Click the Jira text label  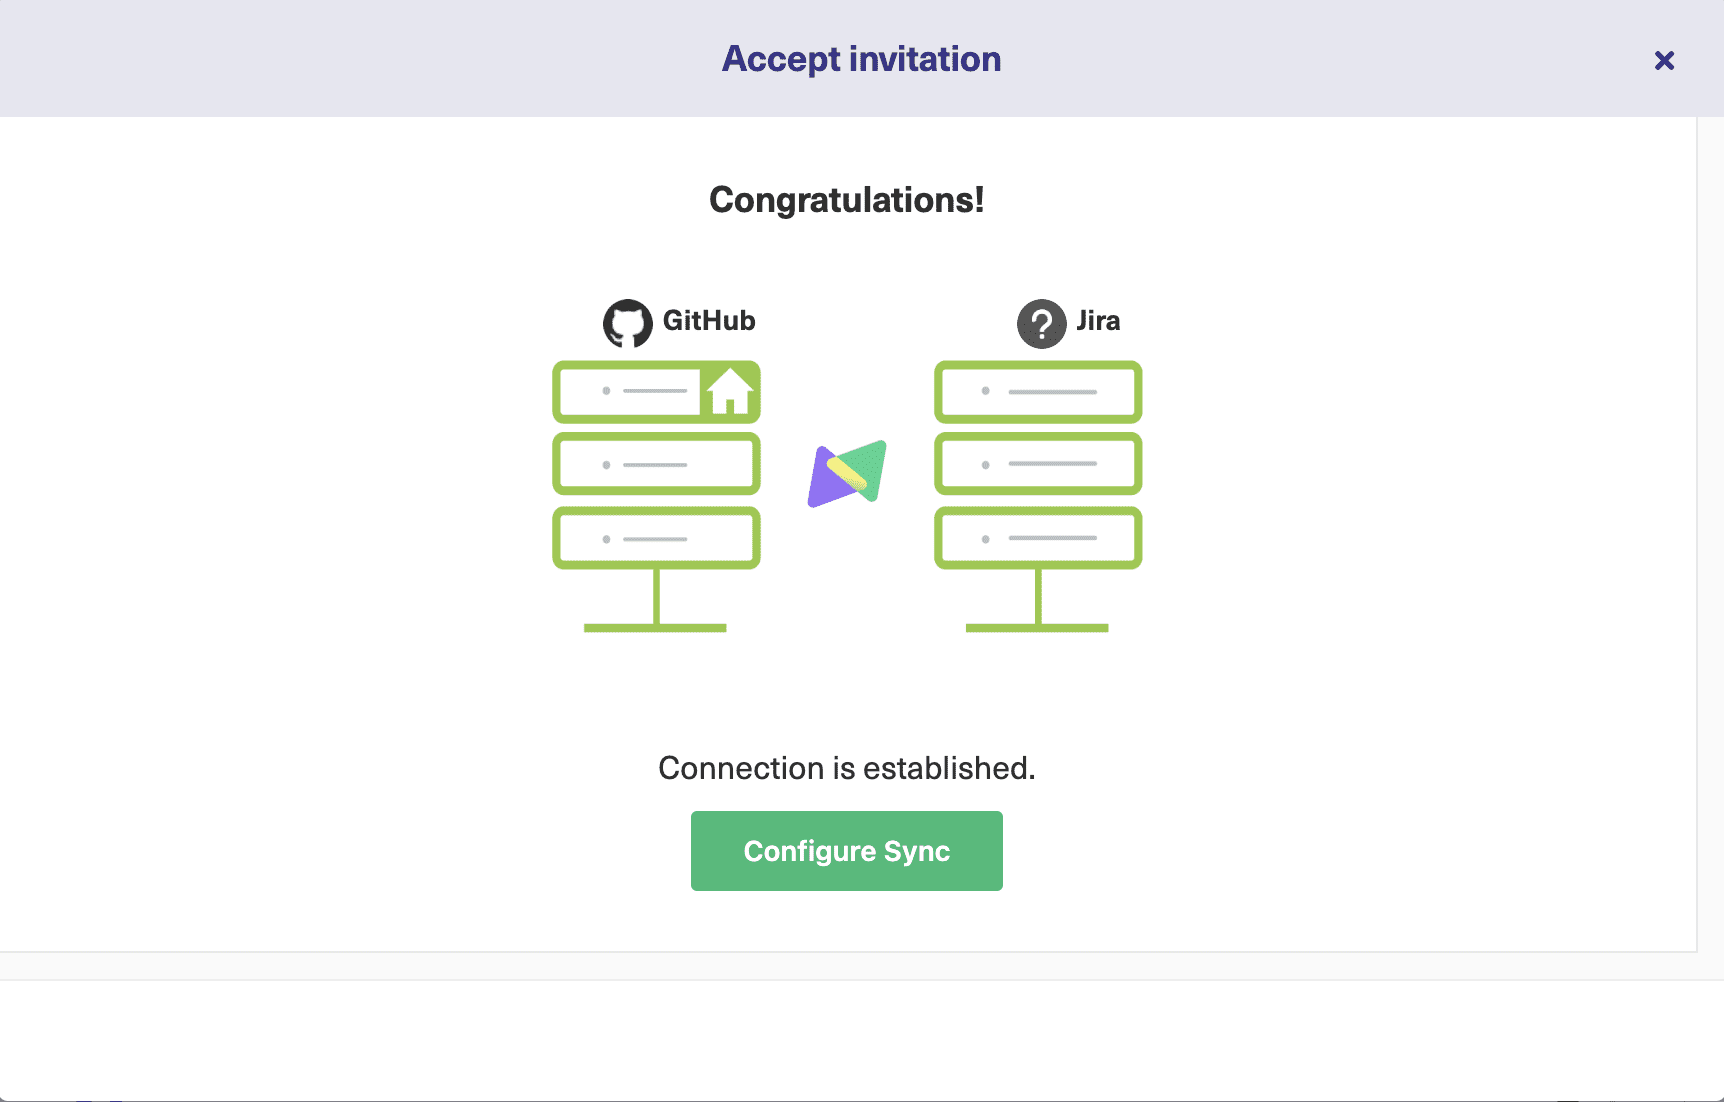[1098, 321]
